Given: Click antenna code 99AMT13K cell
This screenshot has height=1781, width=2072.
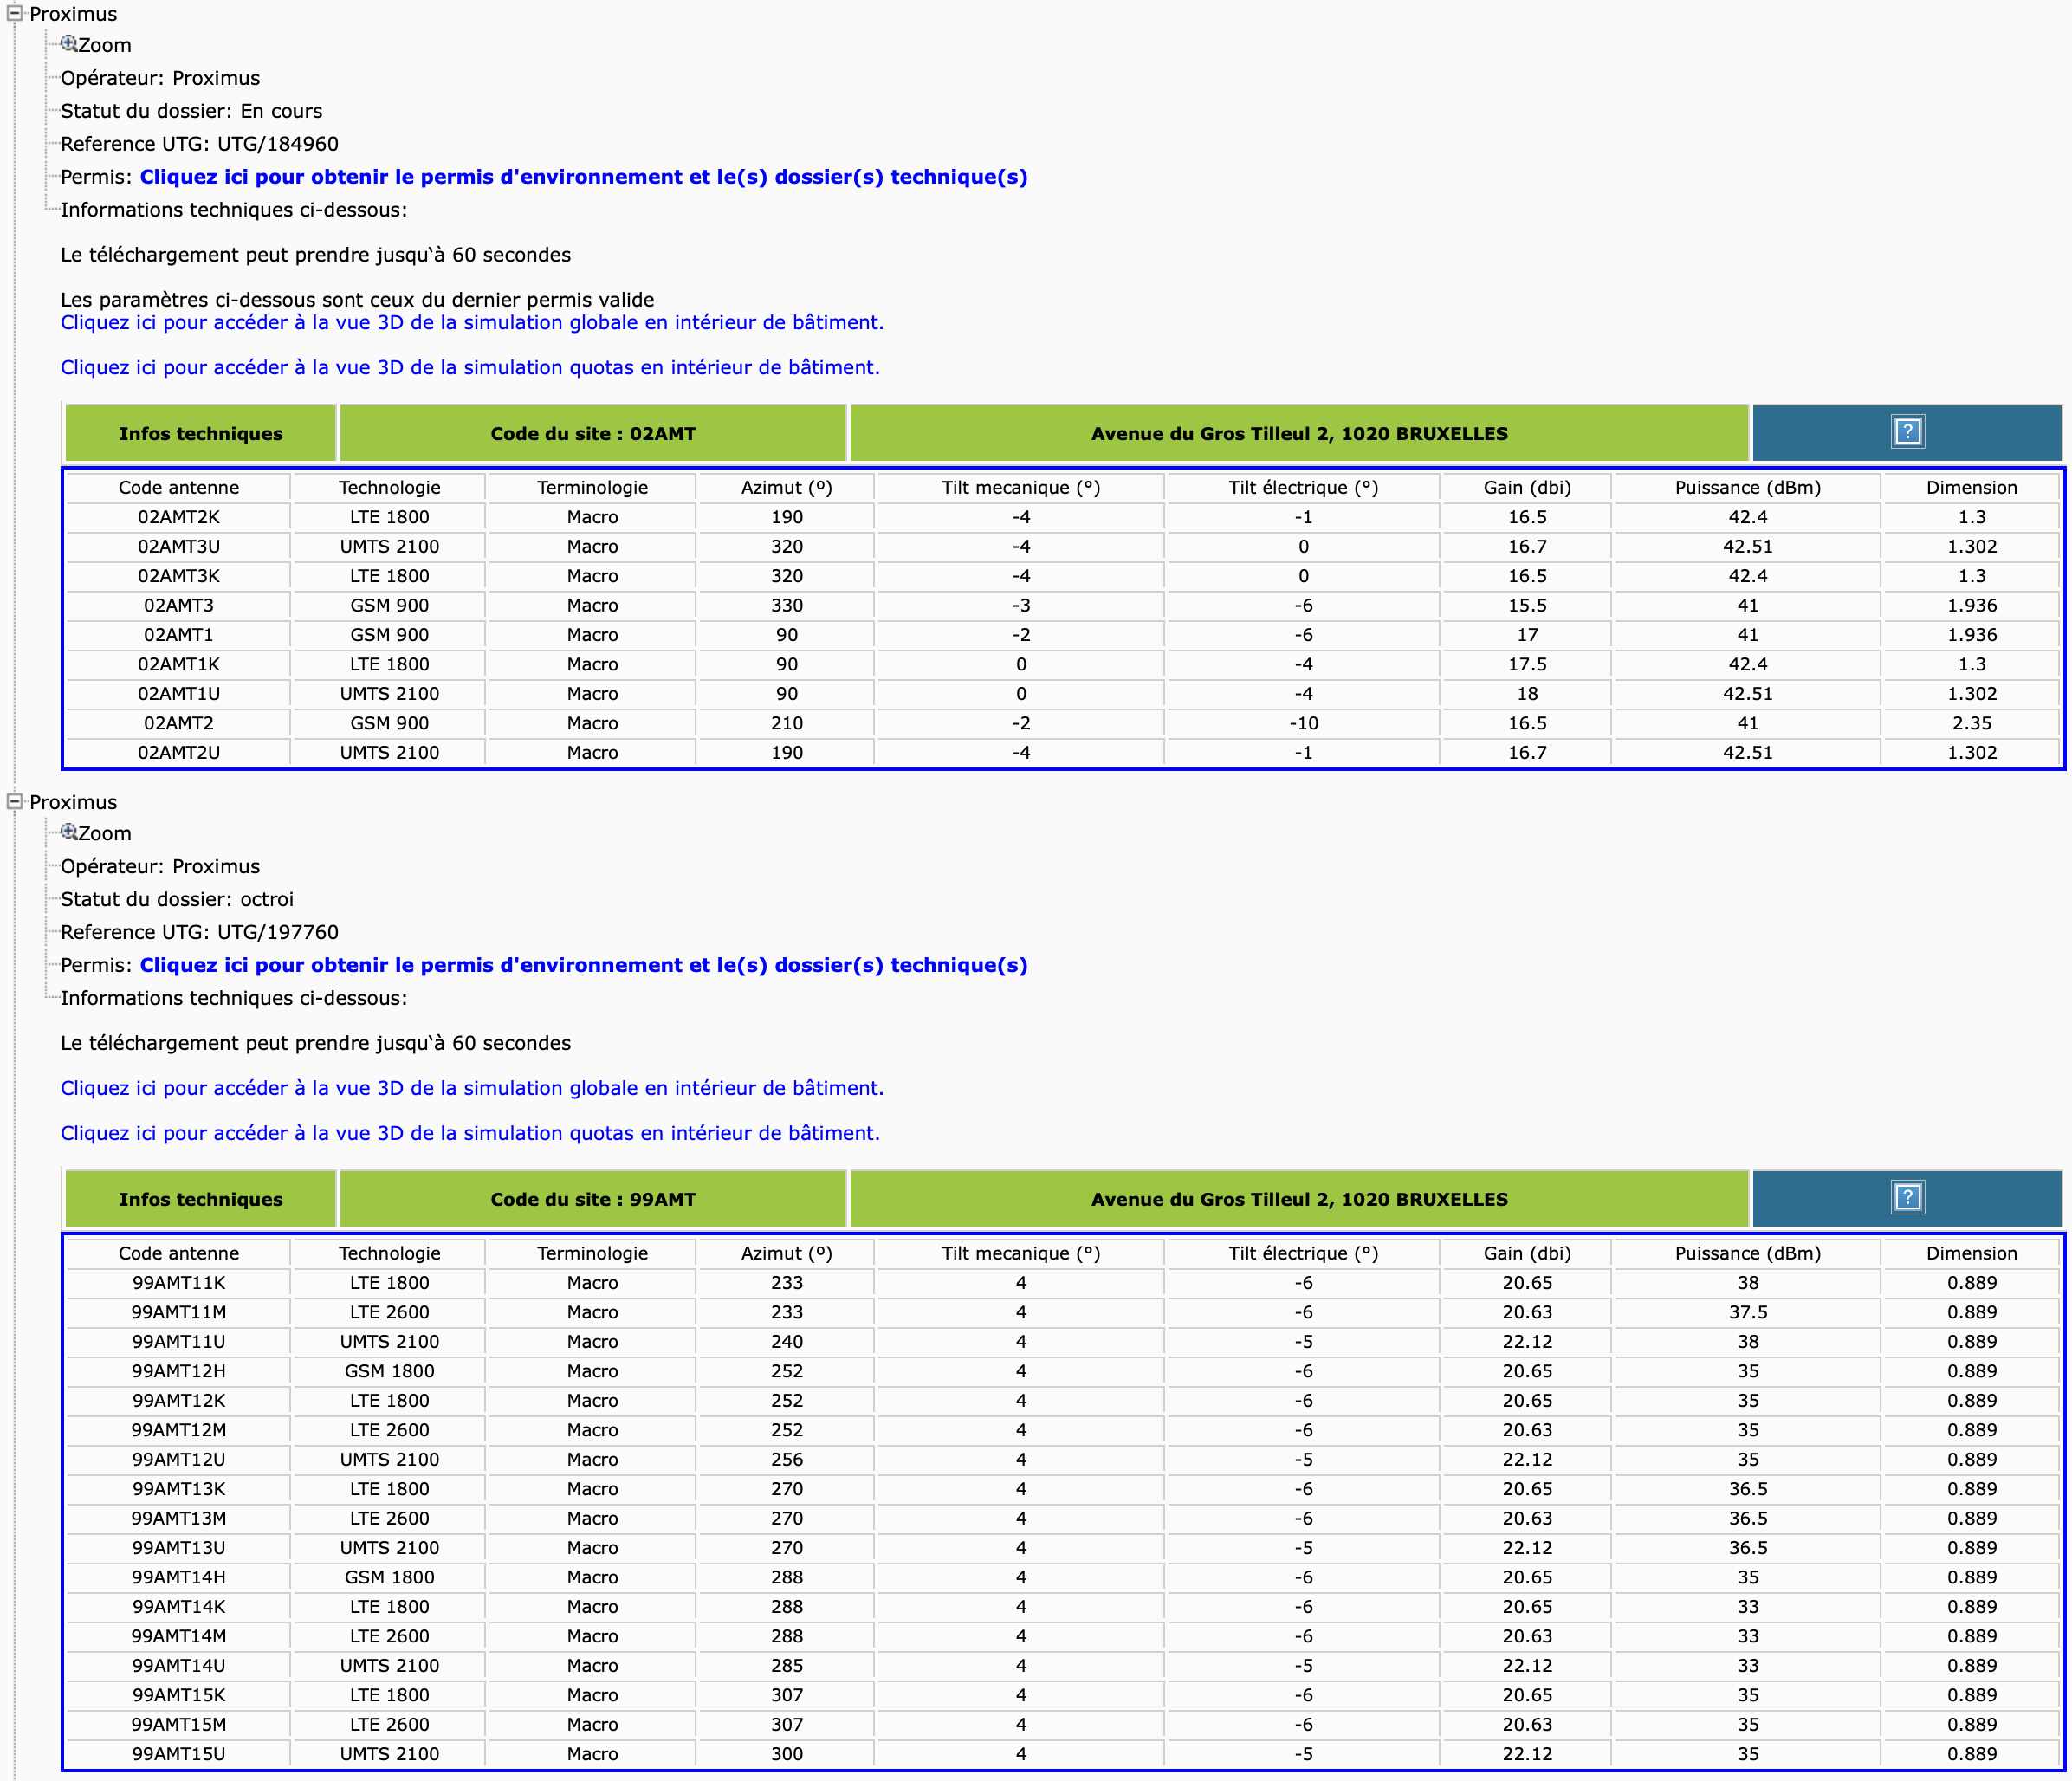Looking at the screenshot, I should coord(179,1489).
